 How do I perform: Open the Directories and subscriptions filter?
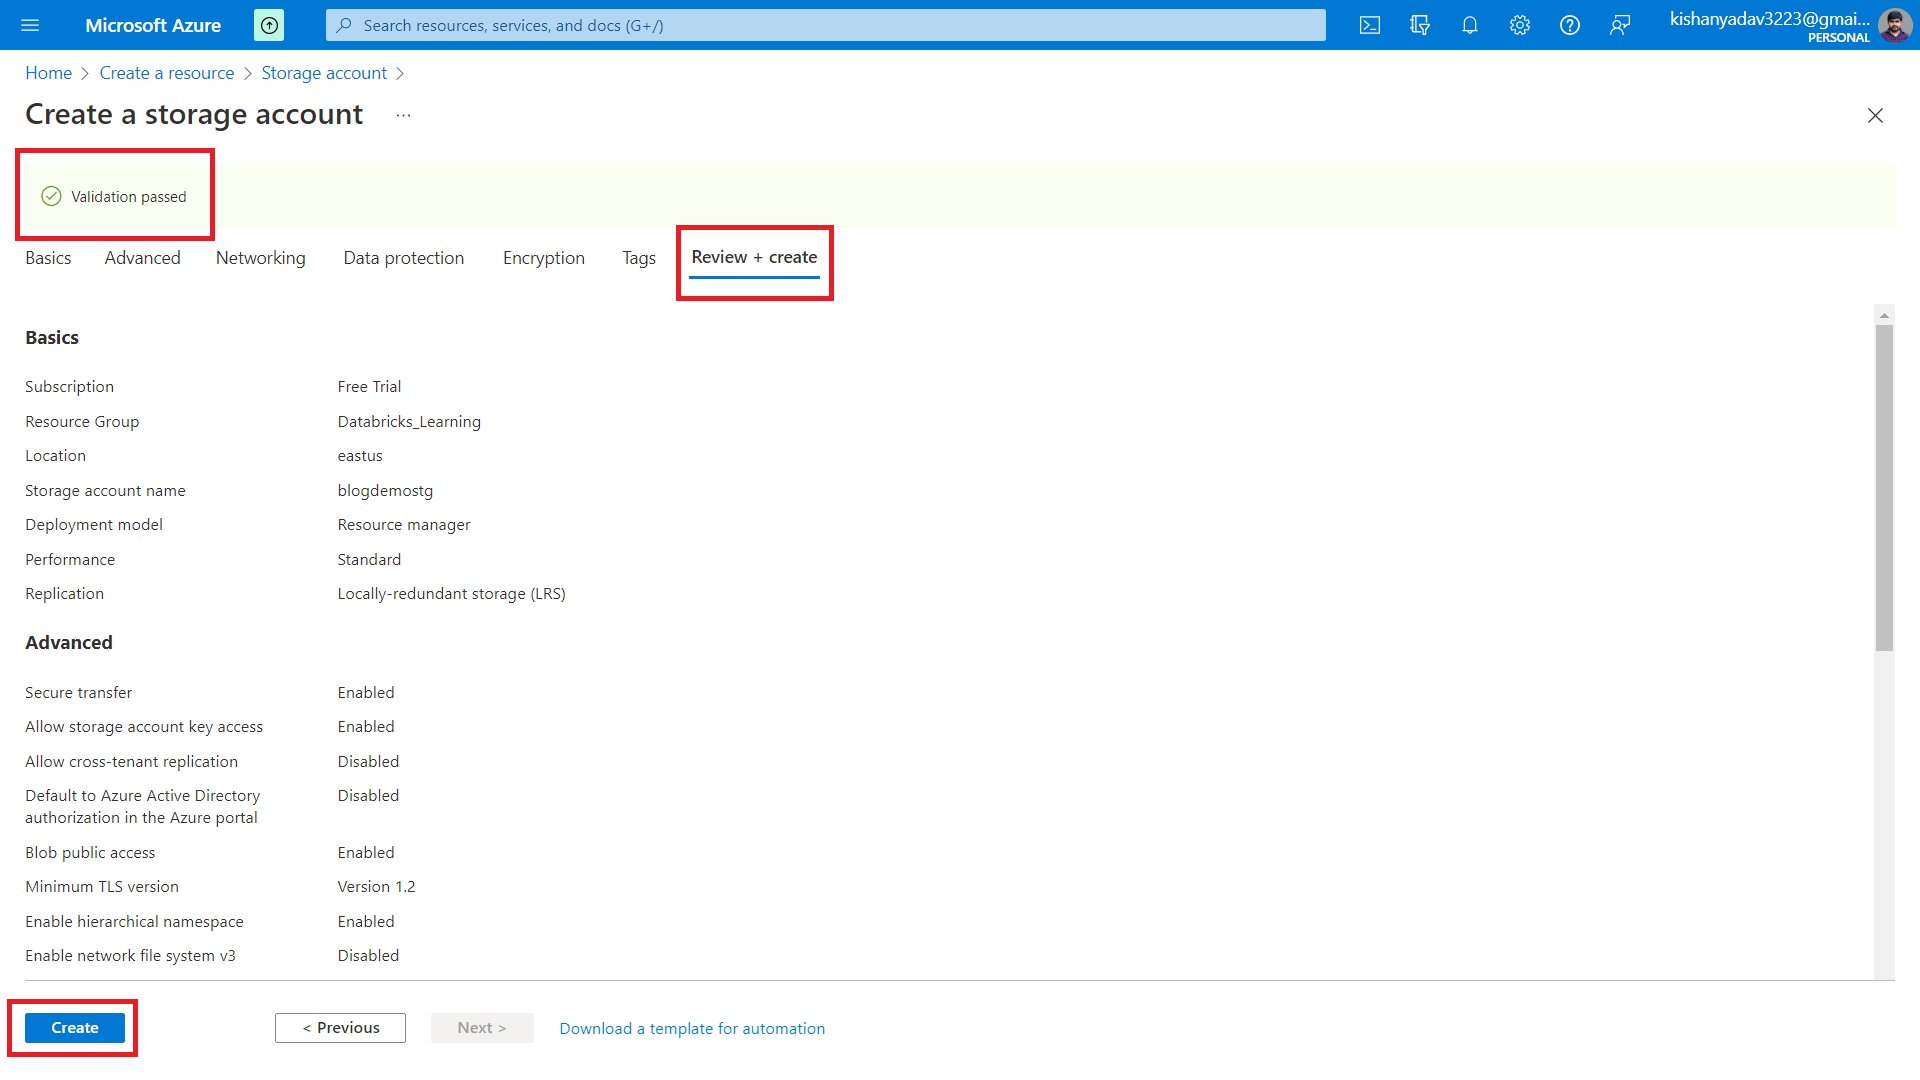click(1420, 25)
